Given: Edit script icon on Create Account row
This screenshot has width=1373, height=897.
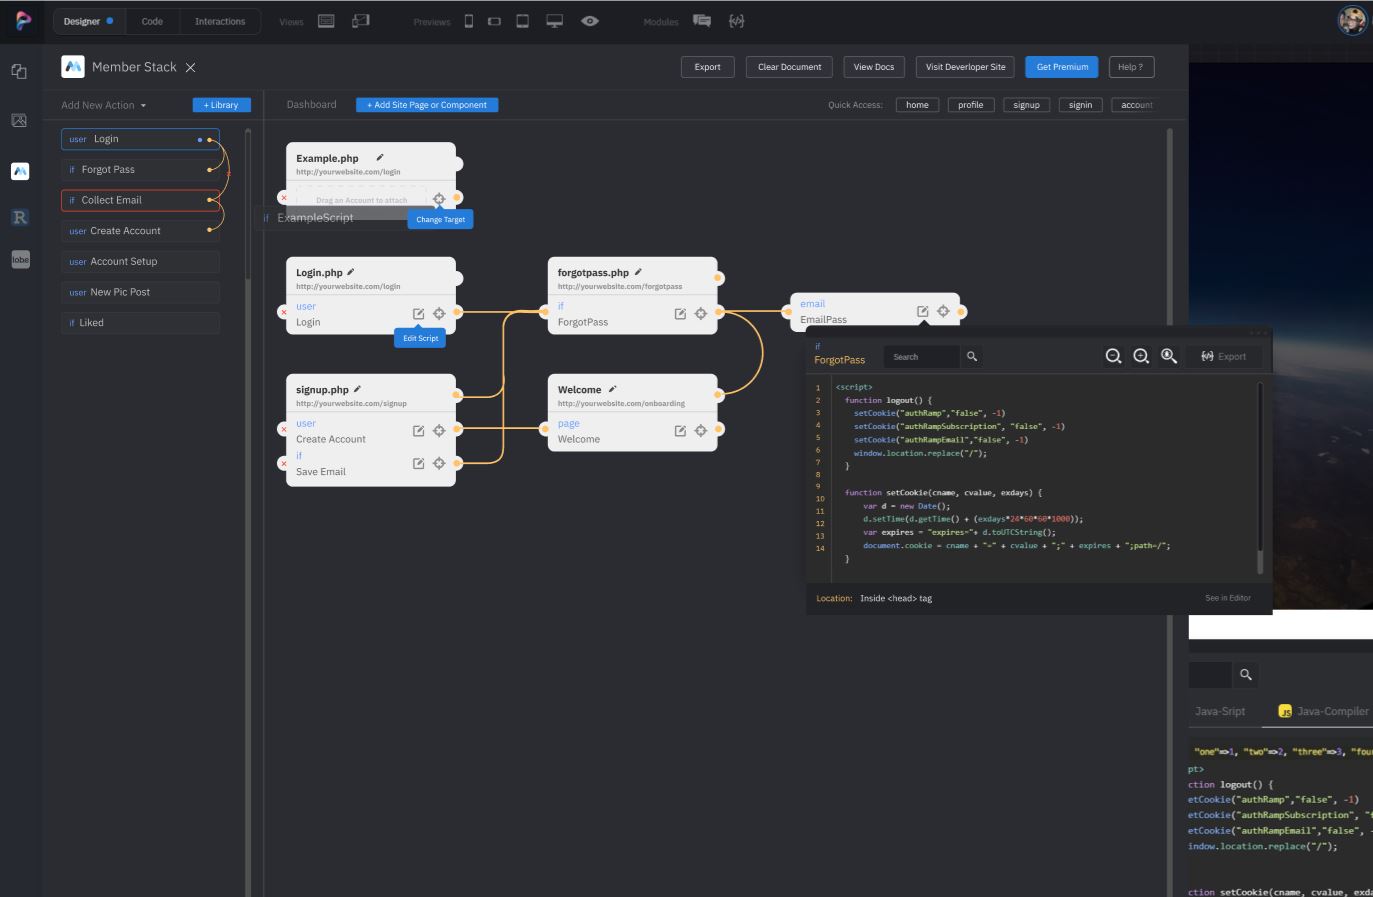Looking at the screenshot, I should pyautogui.click(x=419, y=431).
